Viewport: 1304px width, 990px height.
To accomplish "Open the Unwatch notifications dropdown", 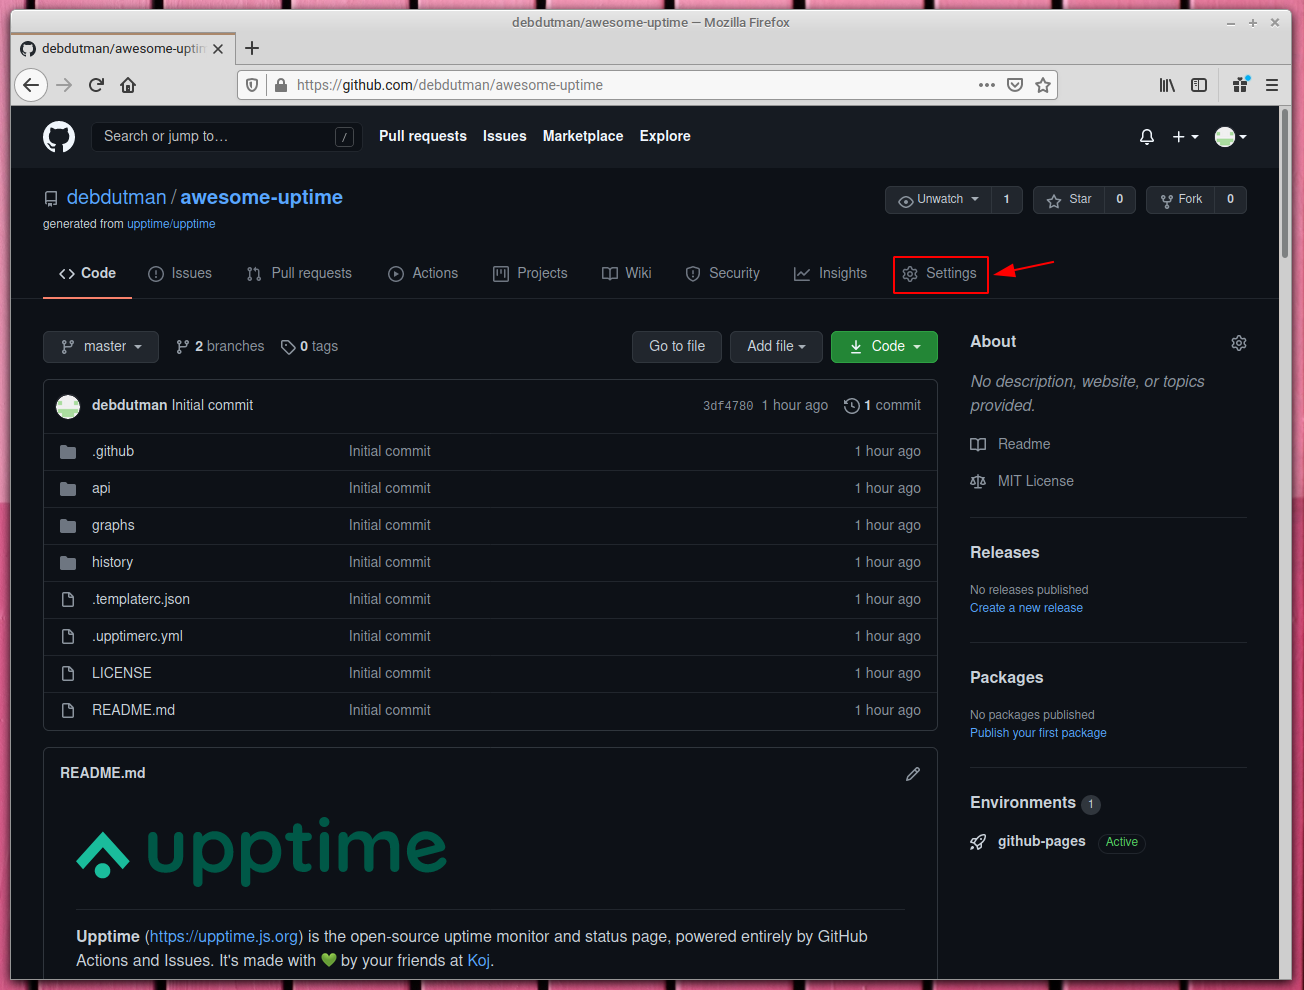I will coord(937,199).
